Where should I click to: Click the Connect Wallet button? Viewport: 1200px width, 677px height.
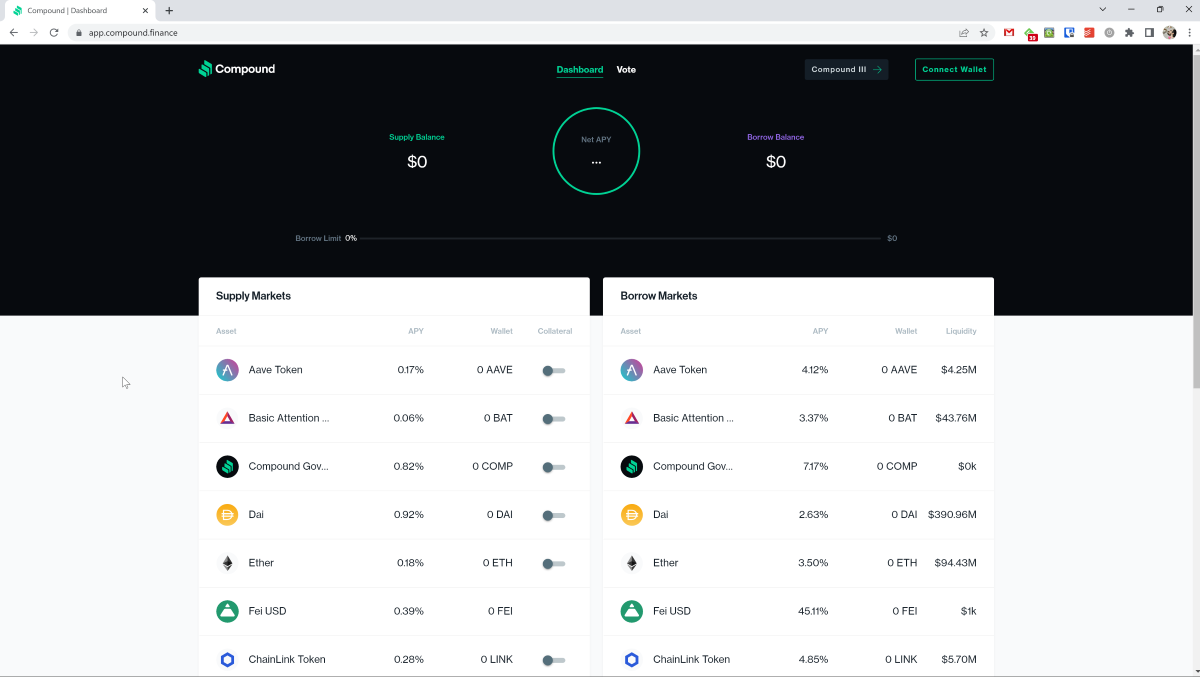954,70
